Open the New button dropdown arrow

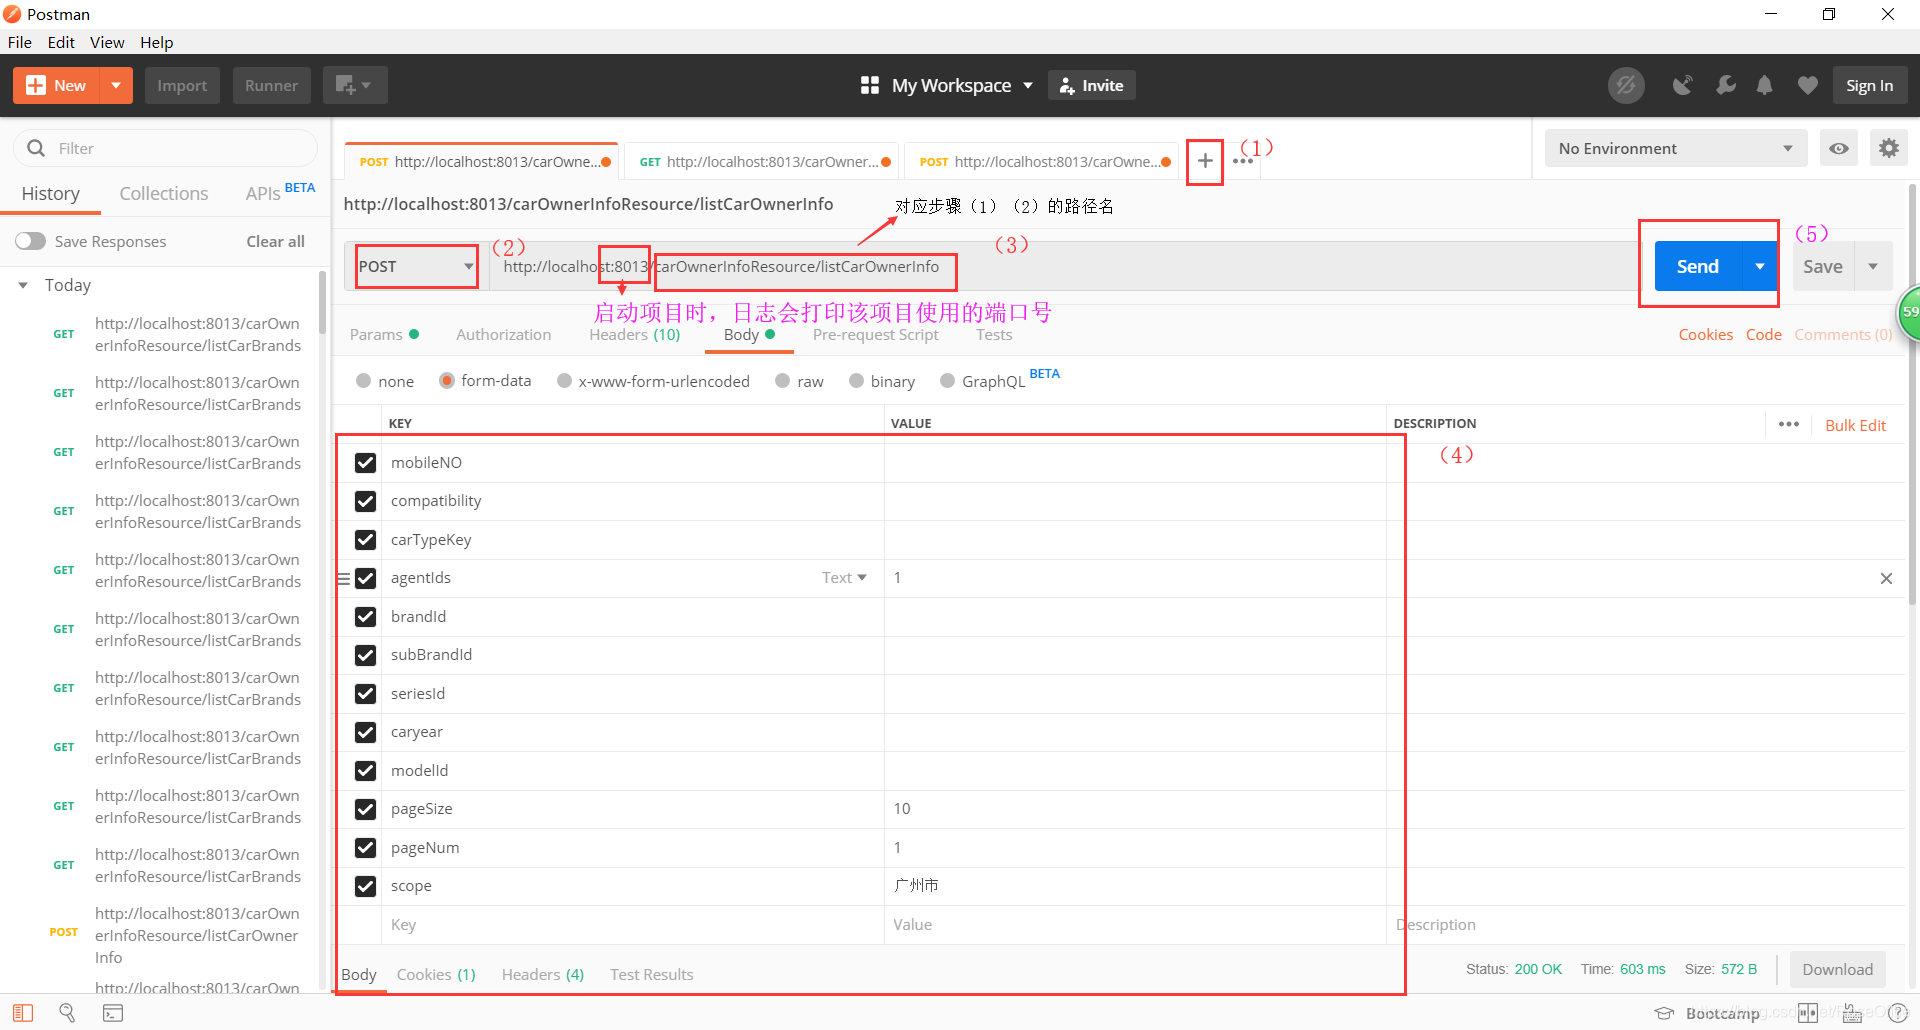tap(116, 86)
